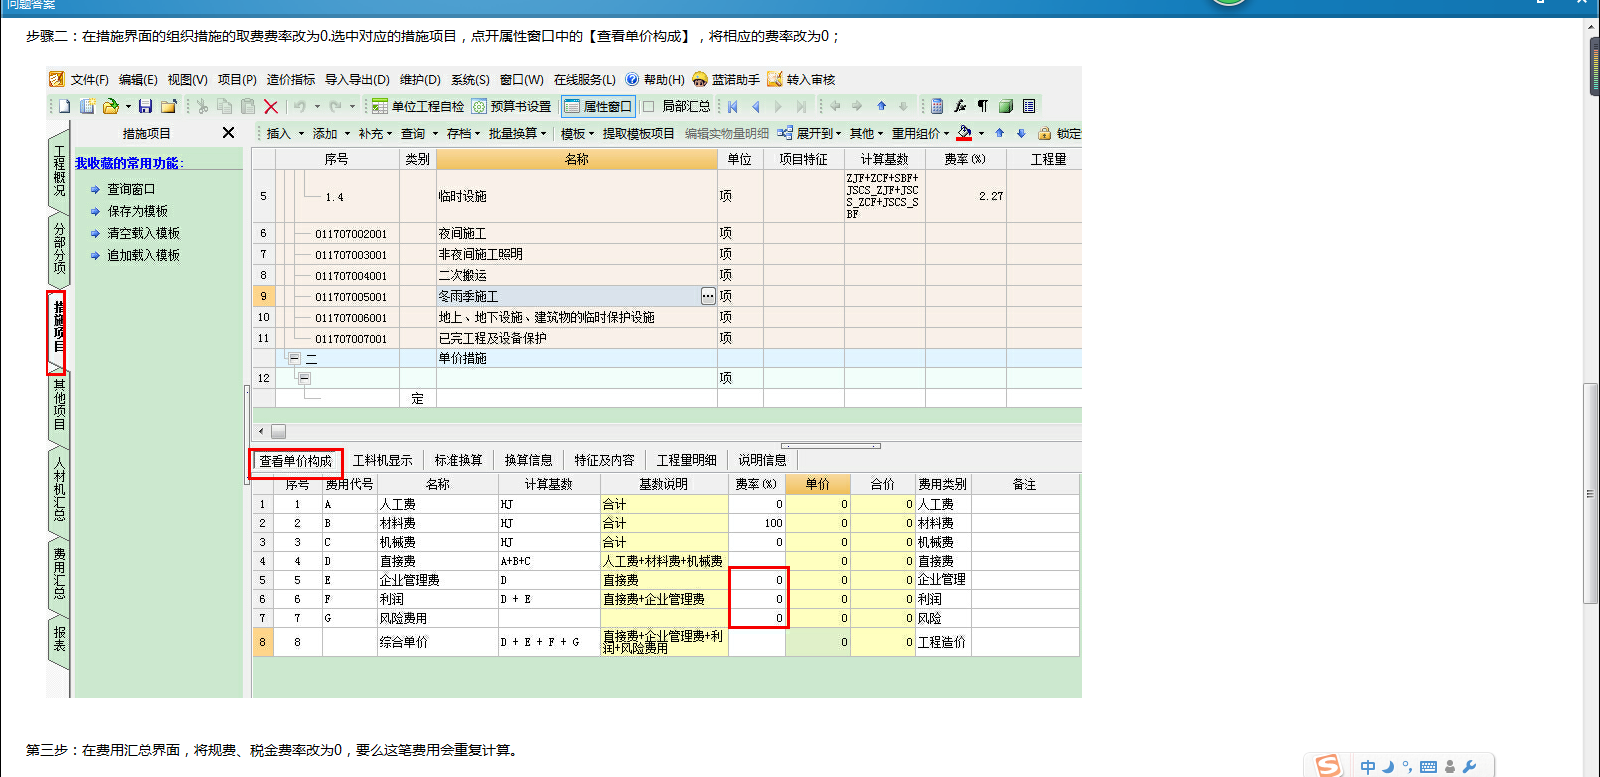This screenshot has width=1600, height=777.
Task: Open the Sogou soft keyboard icon
Action: click(1428, 767)
